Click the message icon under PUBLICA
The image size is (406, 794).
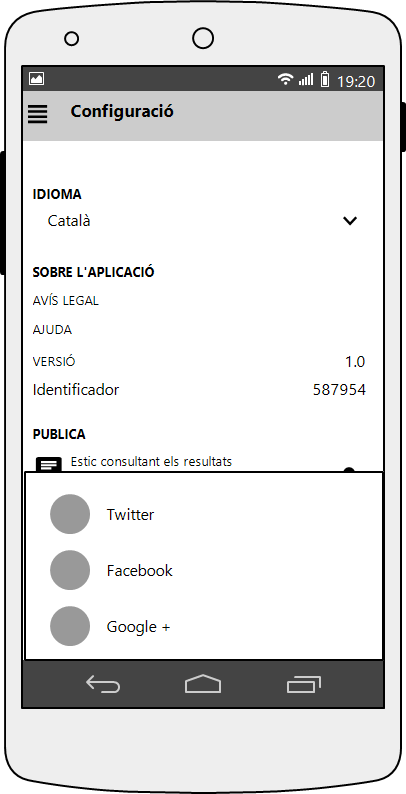(49, 464)
